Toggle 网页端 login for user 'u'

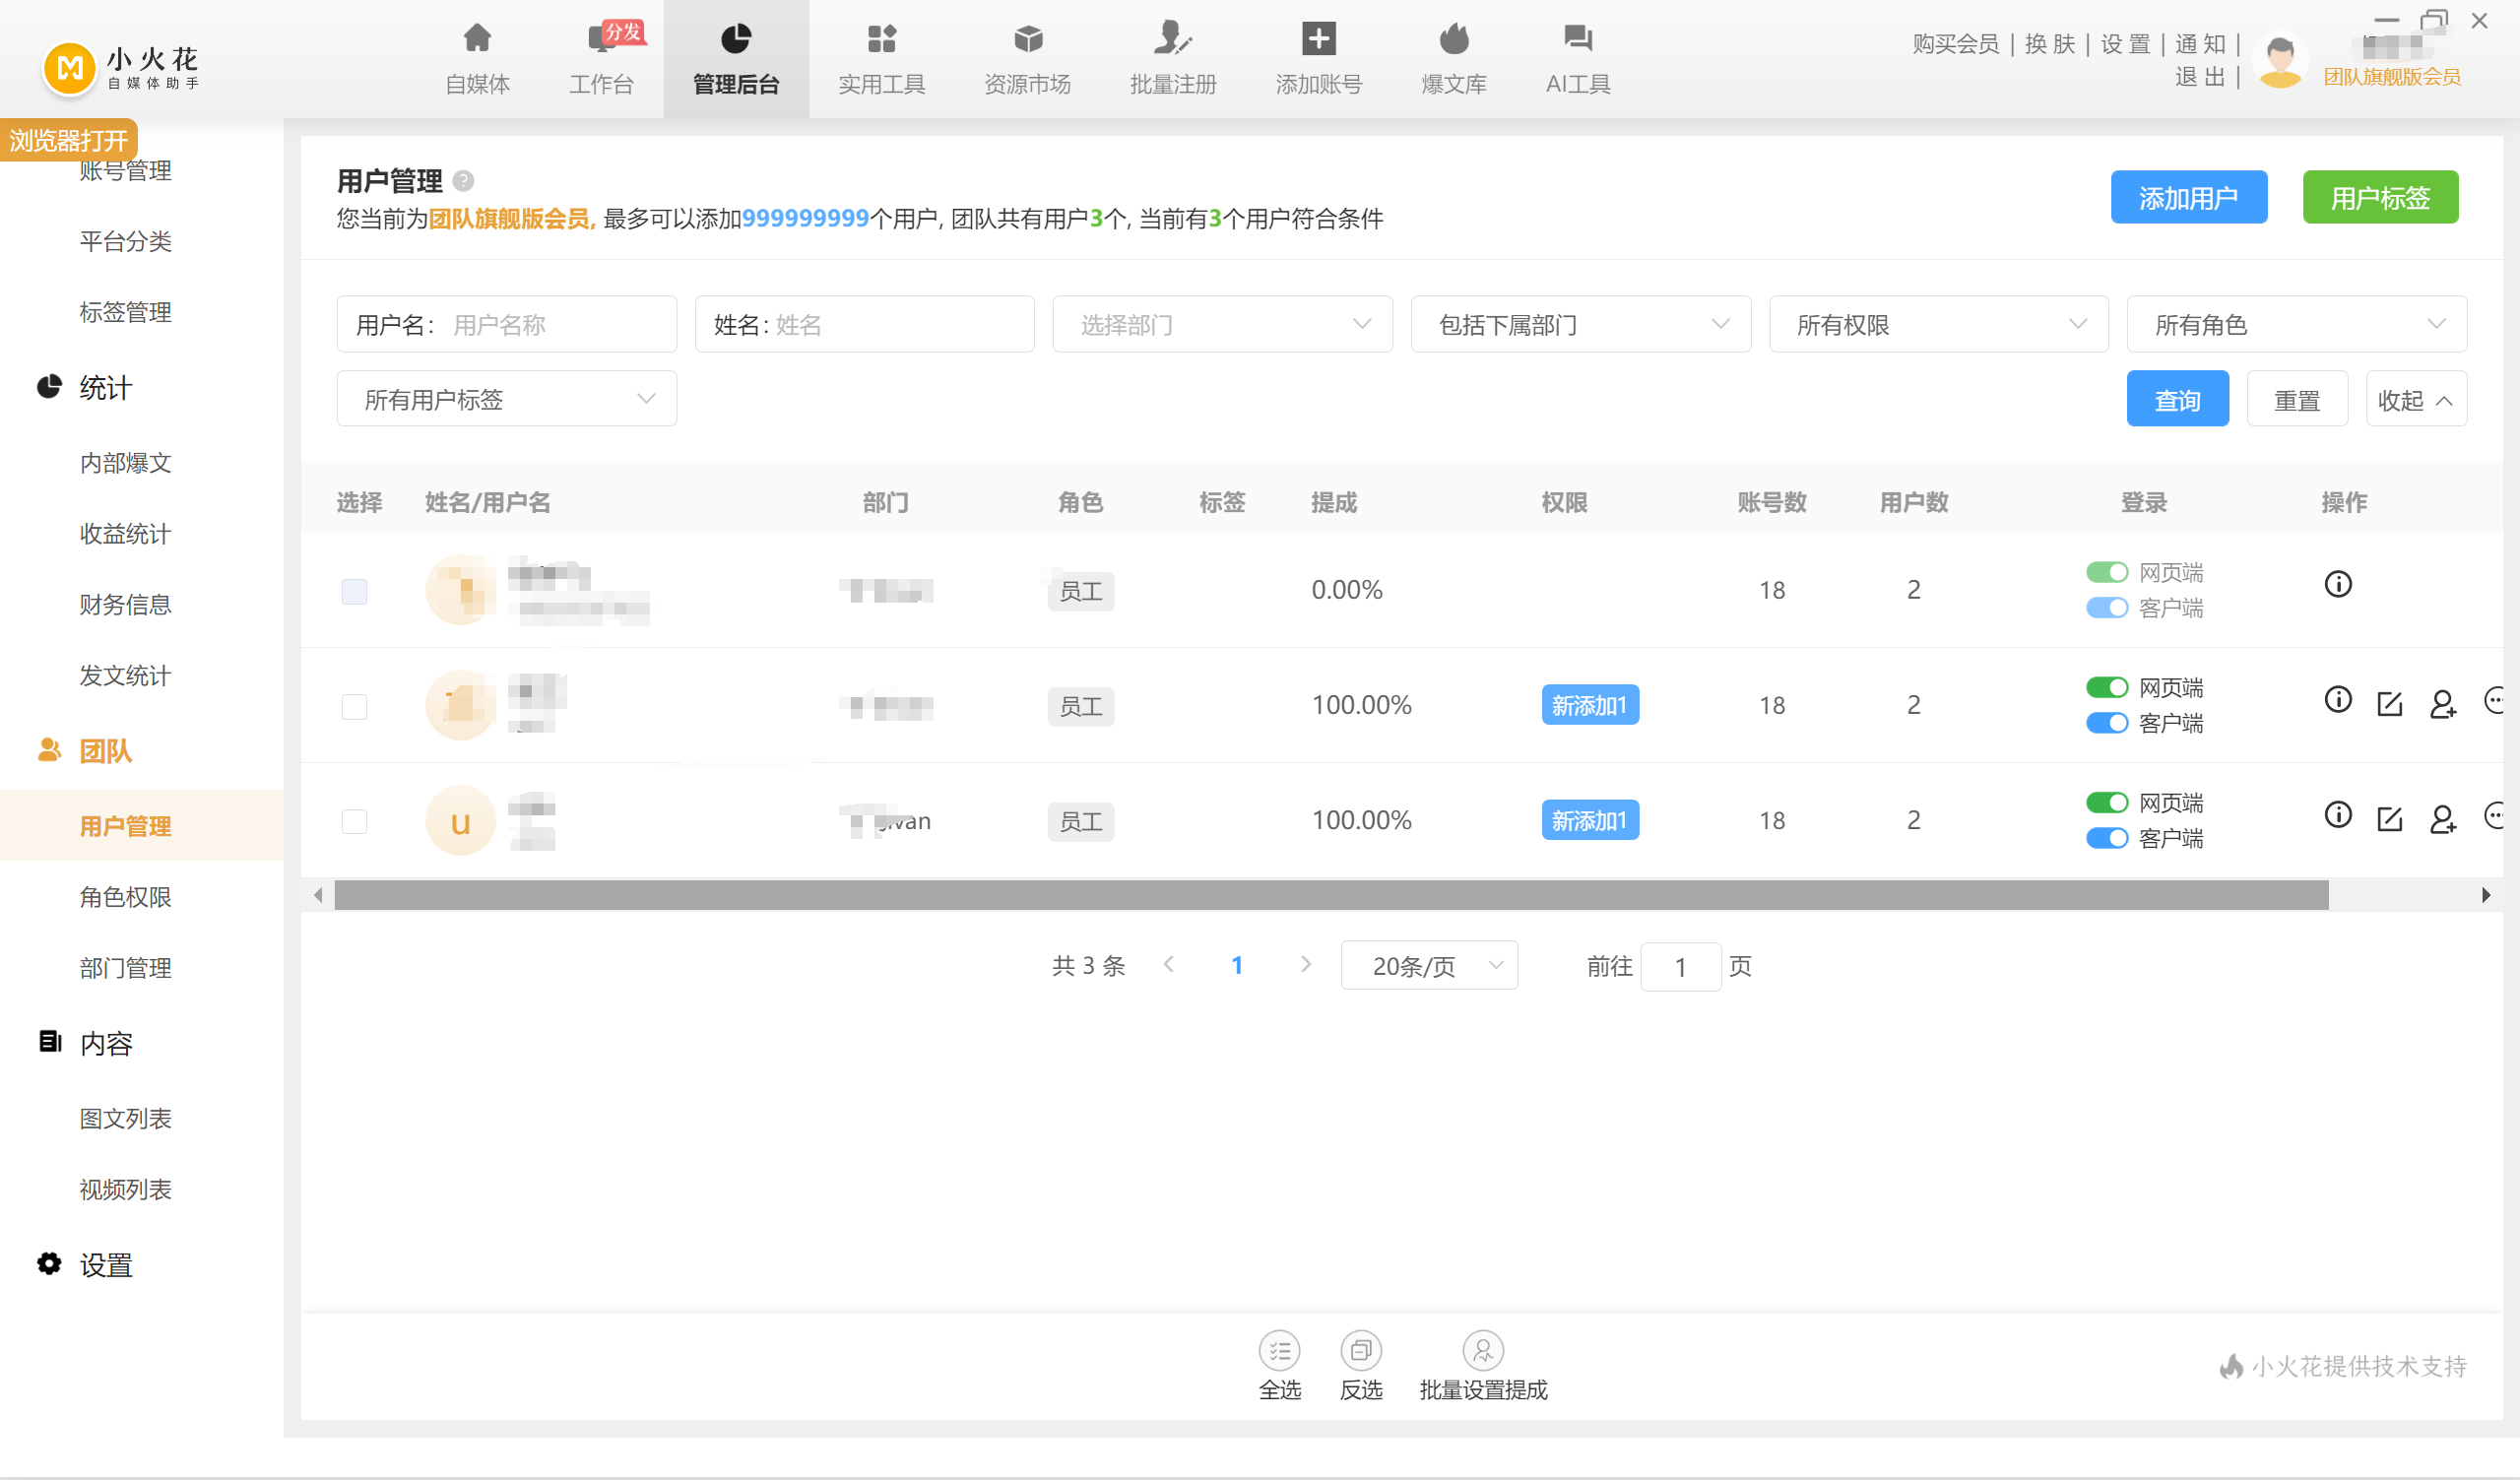(x=2106, y=802)
